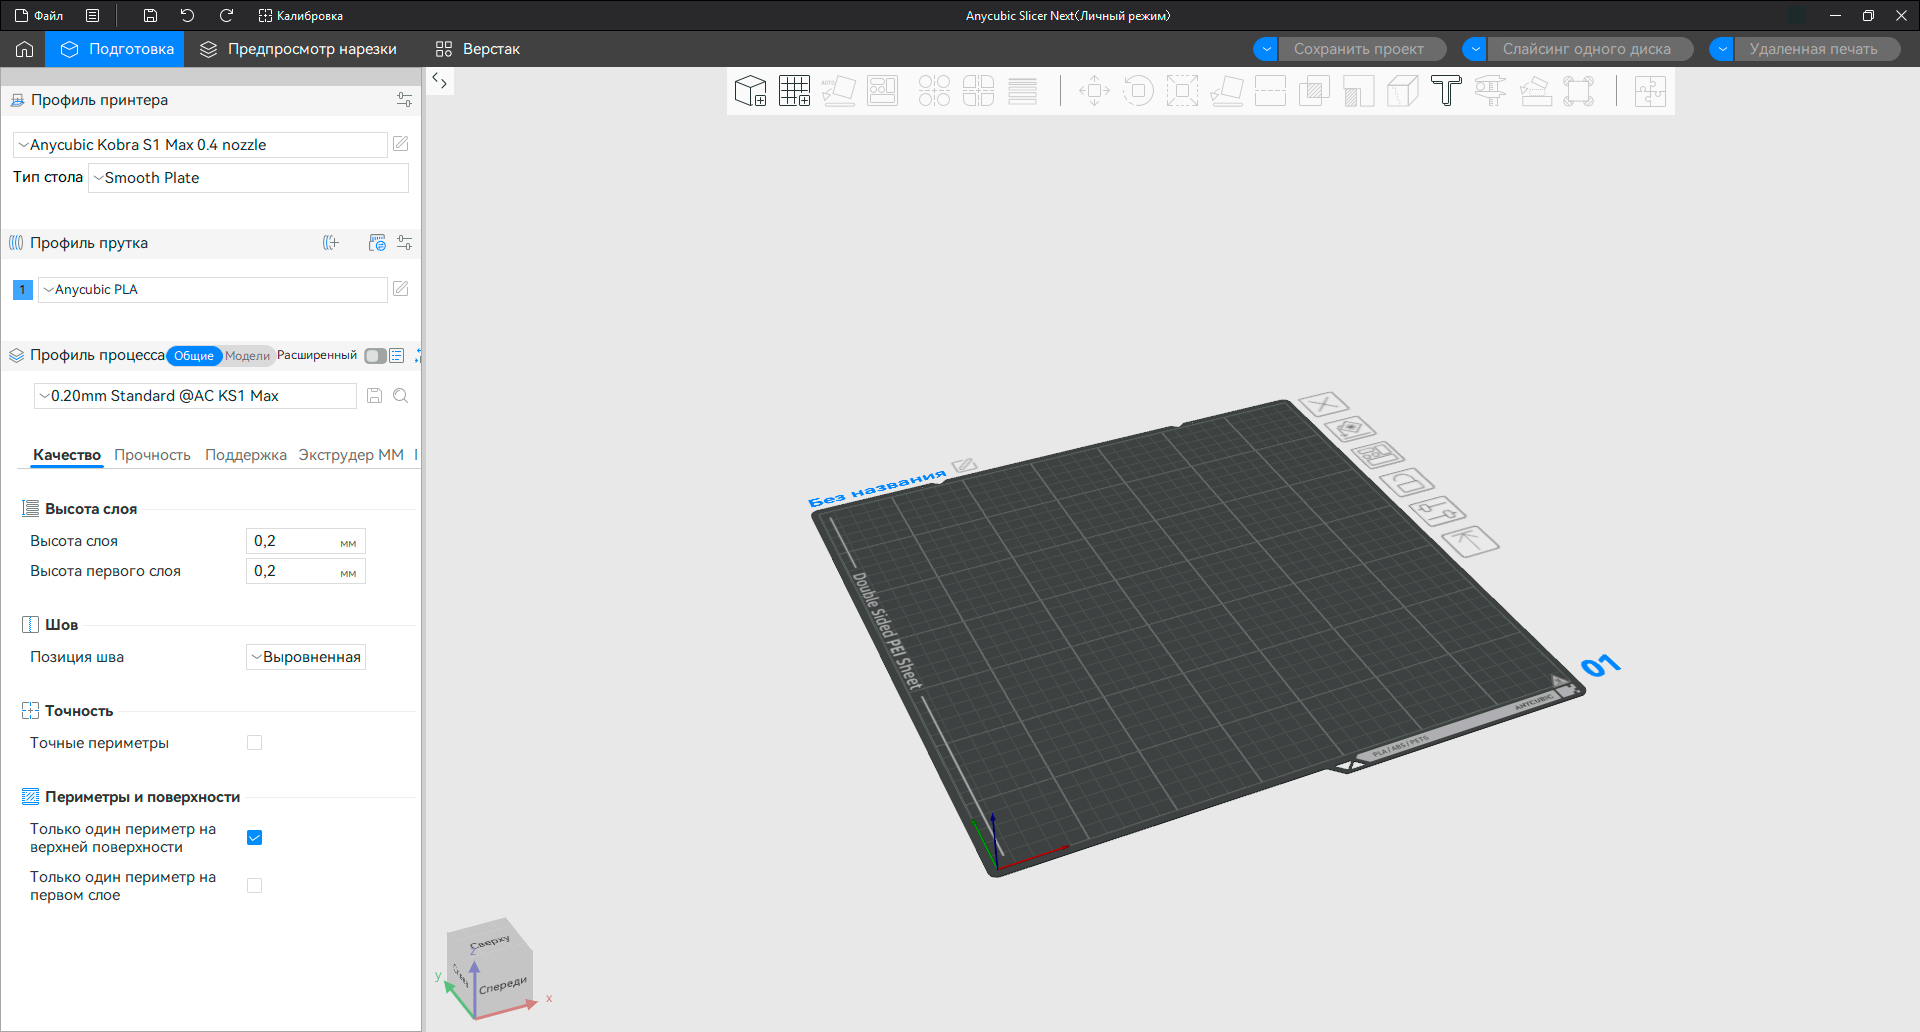The width and height of the screenshot is (1920, 1032).
Task: Select the Lay on face tool
Action: click(x=1226, y=91)
